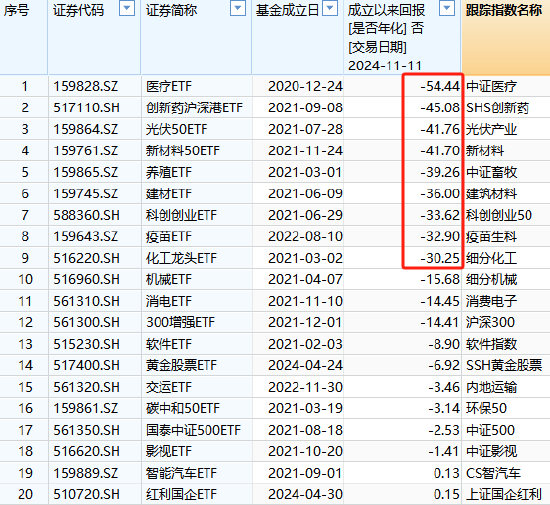The height and width of the screenshot is (505, 550).
Task: Select inception date 2020-12-24
Action: click(x=305, y=86)
